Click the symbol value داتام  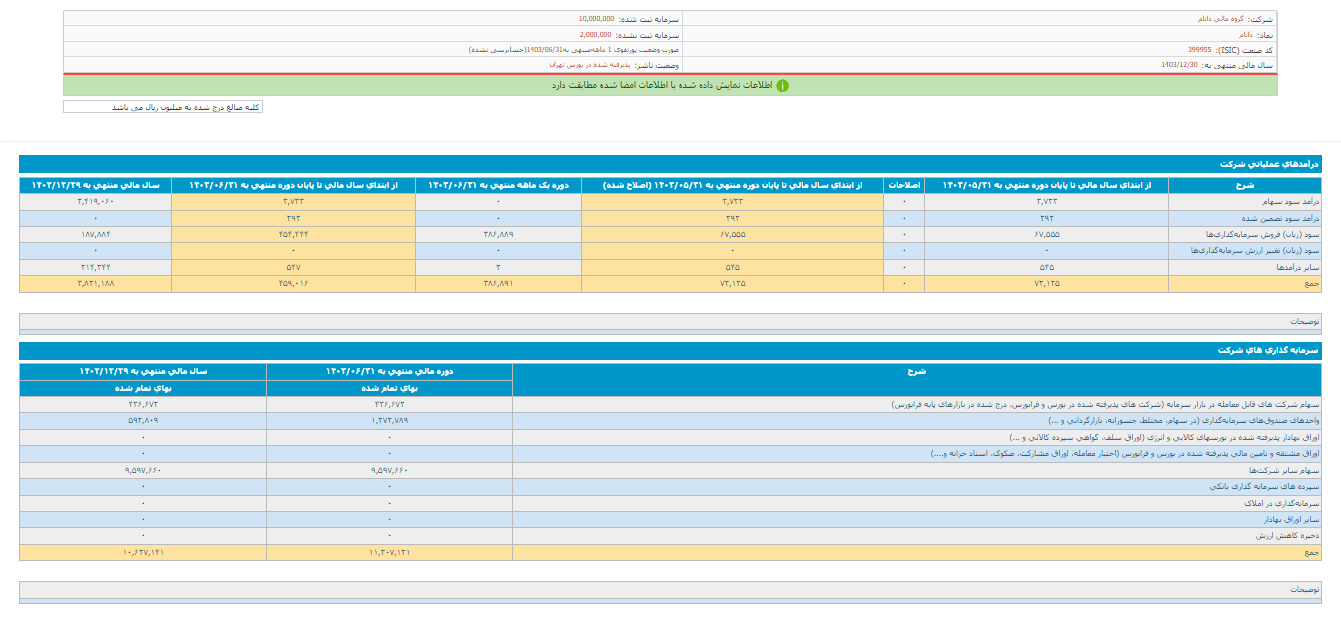tap(1246, 34)
